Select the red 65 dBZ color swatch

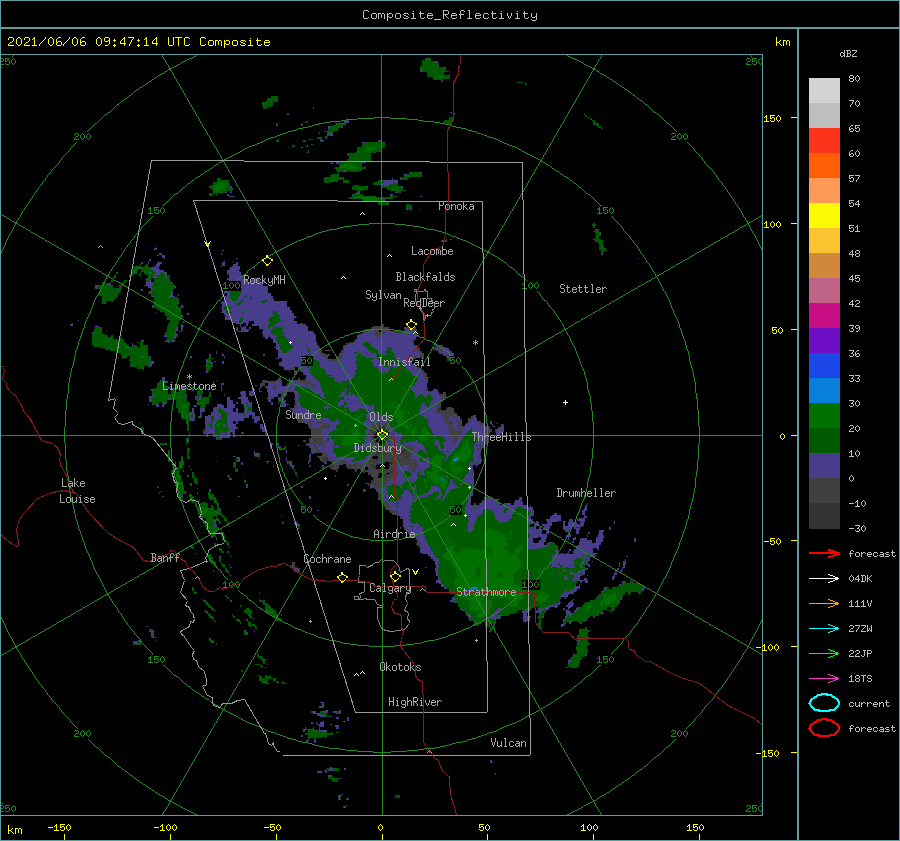point(824,141)
